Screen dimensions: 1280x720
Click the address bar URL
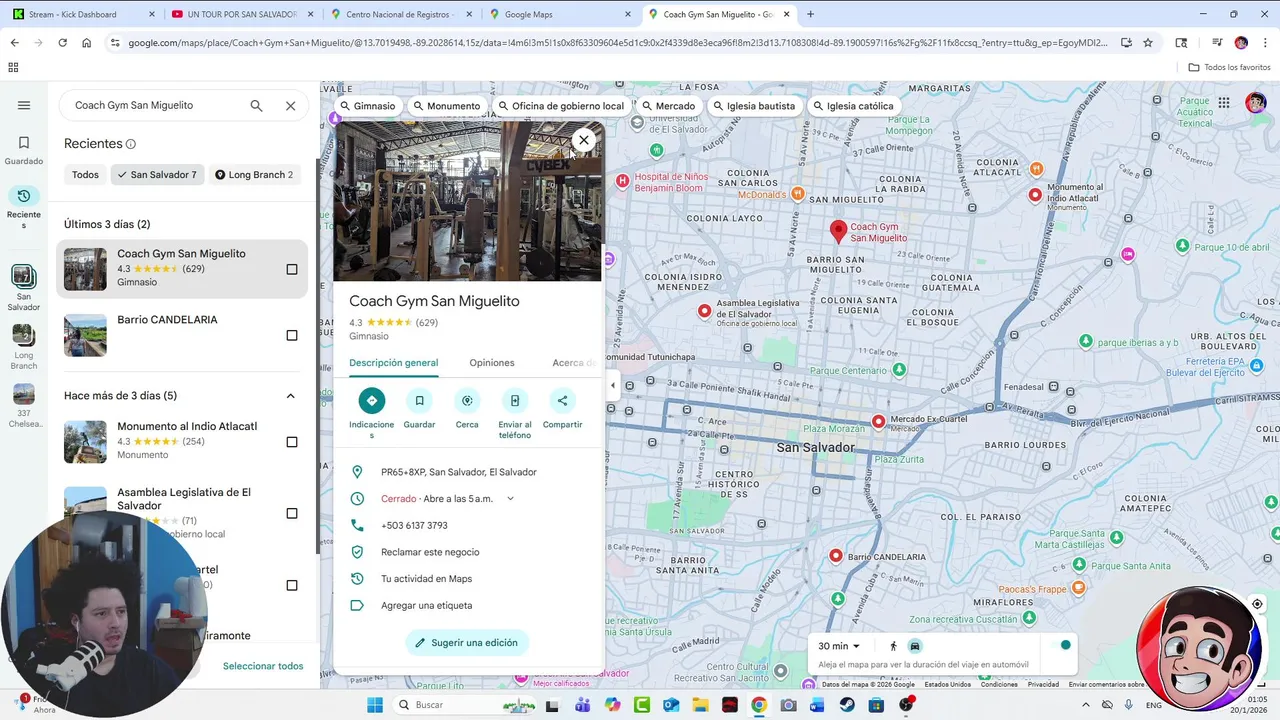tap(617, 43)
